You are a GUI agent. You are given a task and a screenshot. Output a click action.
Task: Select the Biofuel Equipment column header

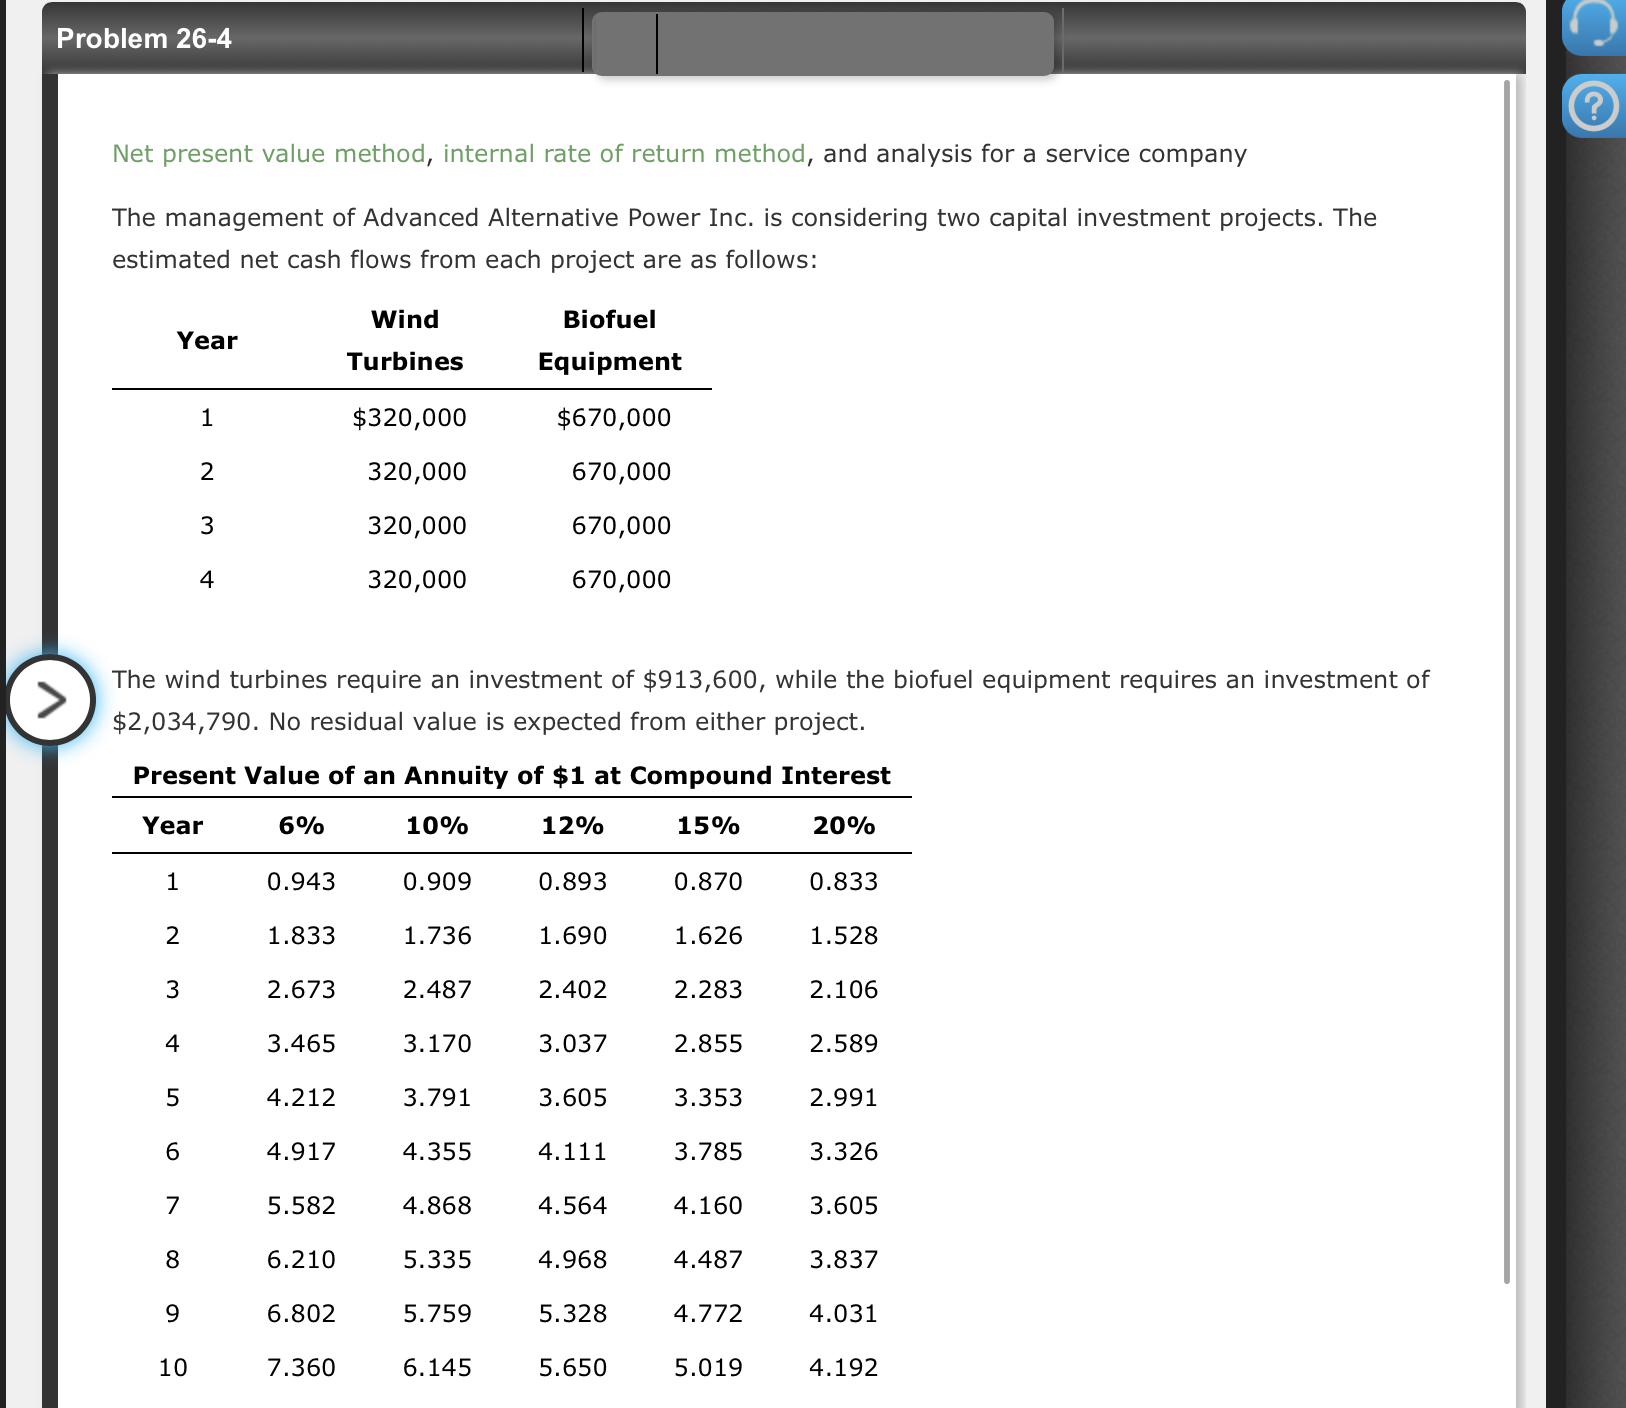(x=608, y=340)
